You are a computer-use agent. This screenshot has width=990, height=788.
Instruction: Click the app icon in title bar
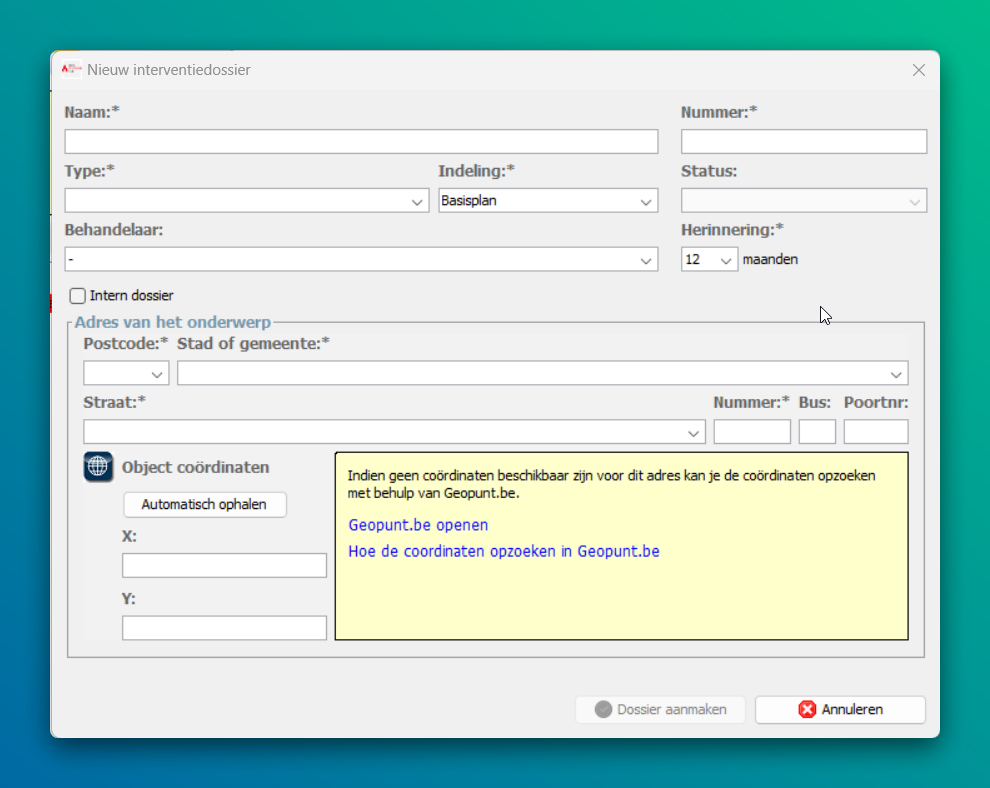pos(71,69)
